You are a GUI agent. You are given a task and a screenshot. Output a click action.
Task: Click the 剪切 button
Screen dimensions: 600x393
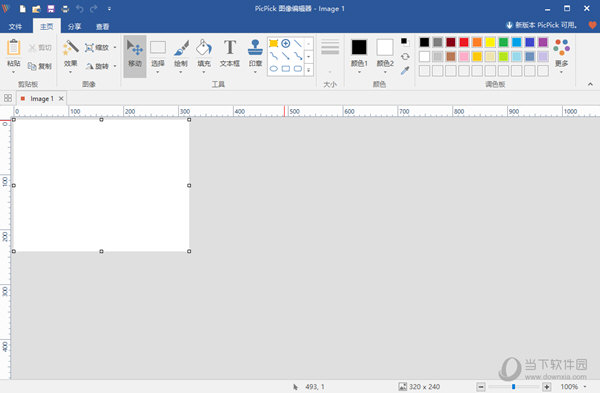click(x=40, y=47)
